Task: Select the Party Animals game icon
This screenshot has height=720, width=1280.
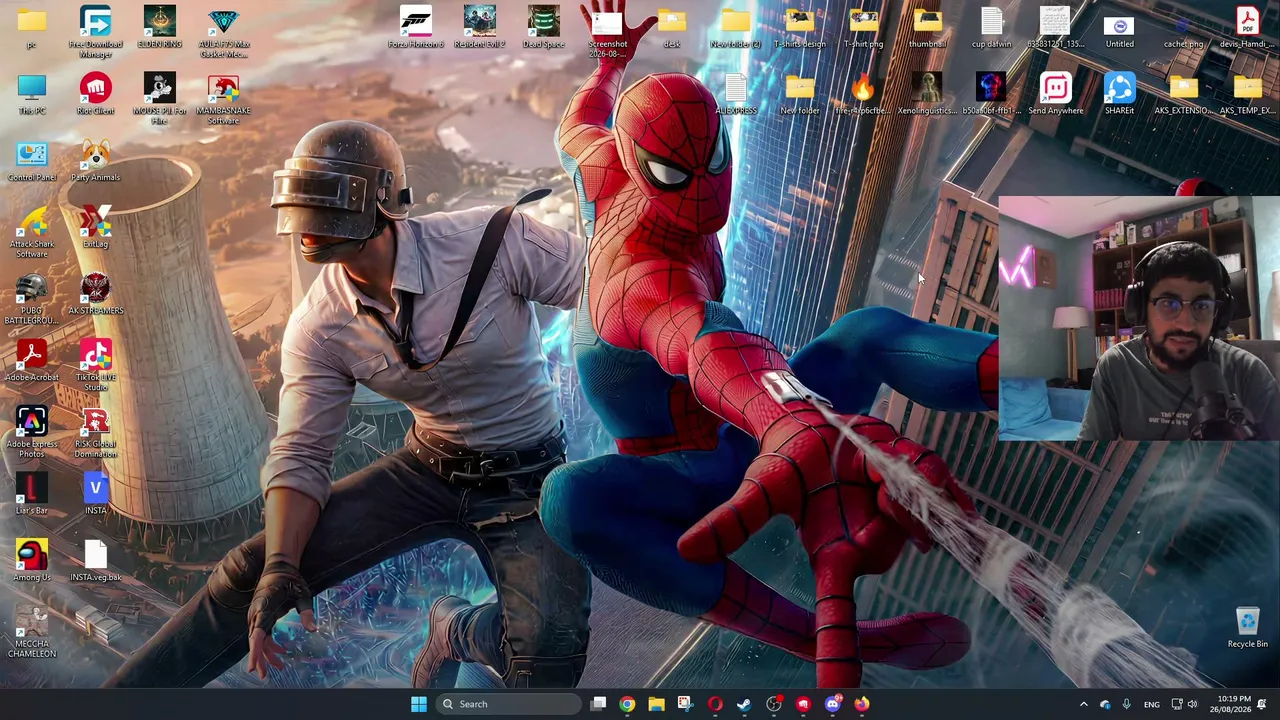Action: pos(96,161)
